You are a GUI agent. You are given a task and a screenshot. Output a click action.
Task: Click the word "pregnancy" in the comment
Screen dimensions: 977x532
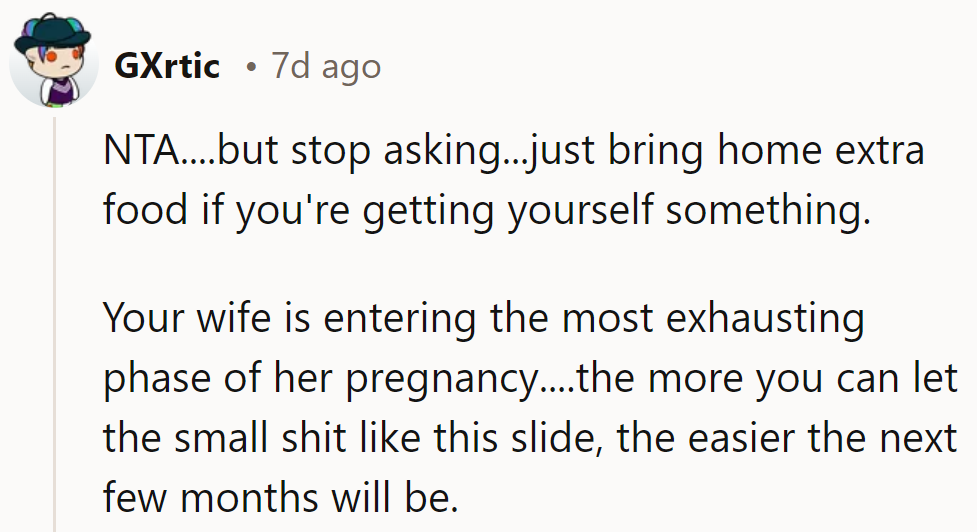(x=442, y=380)
